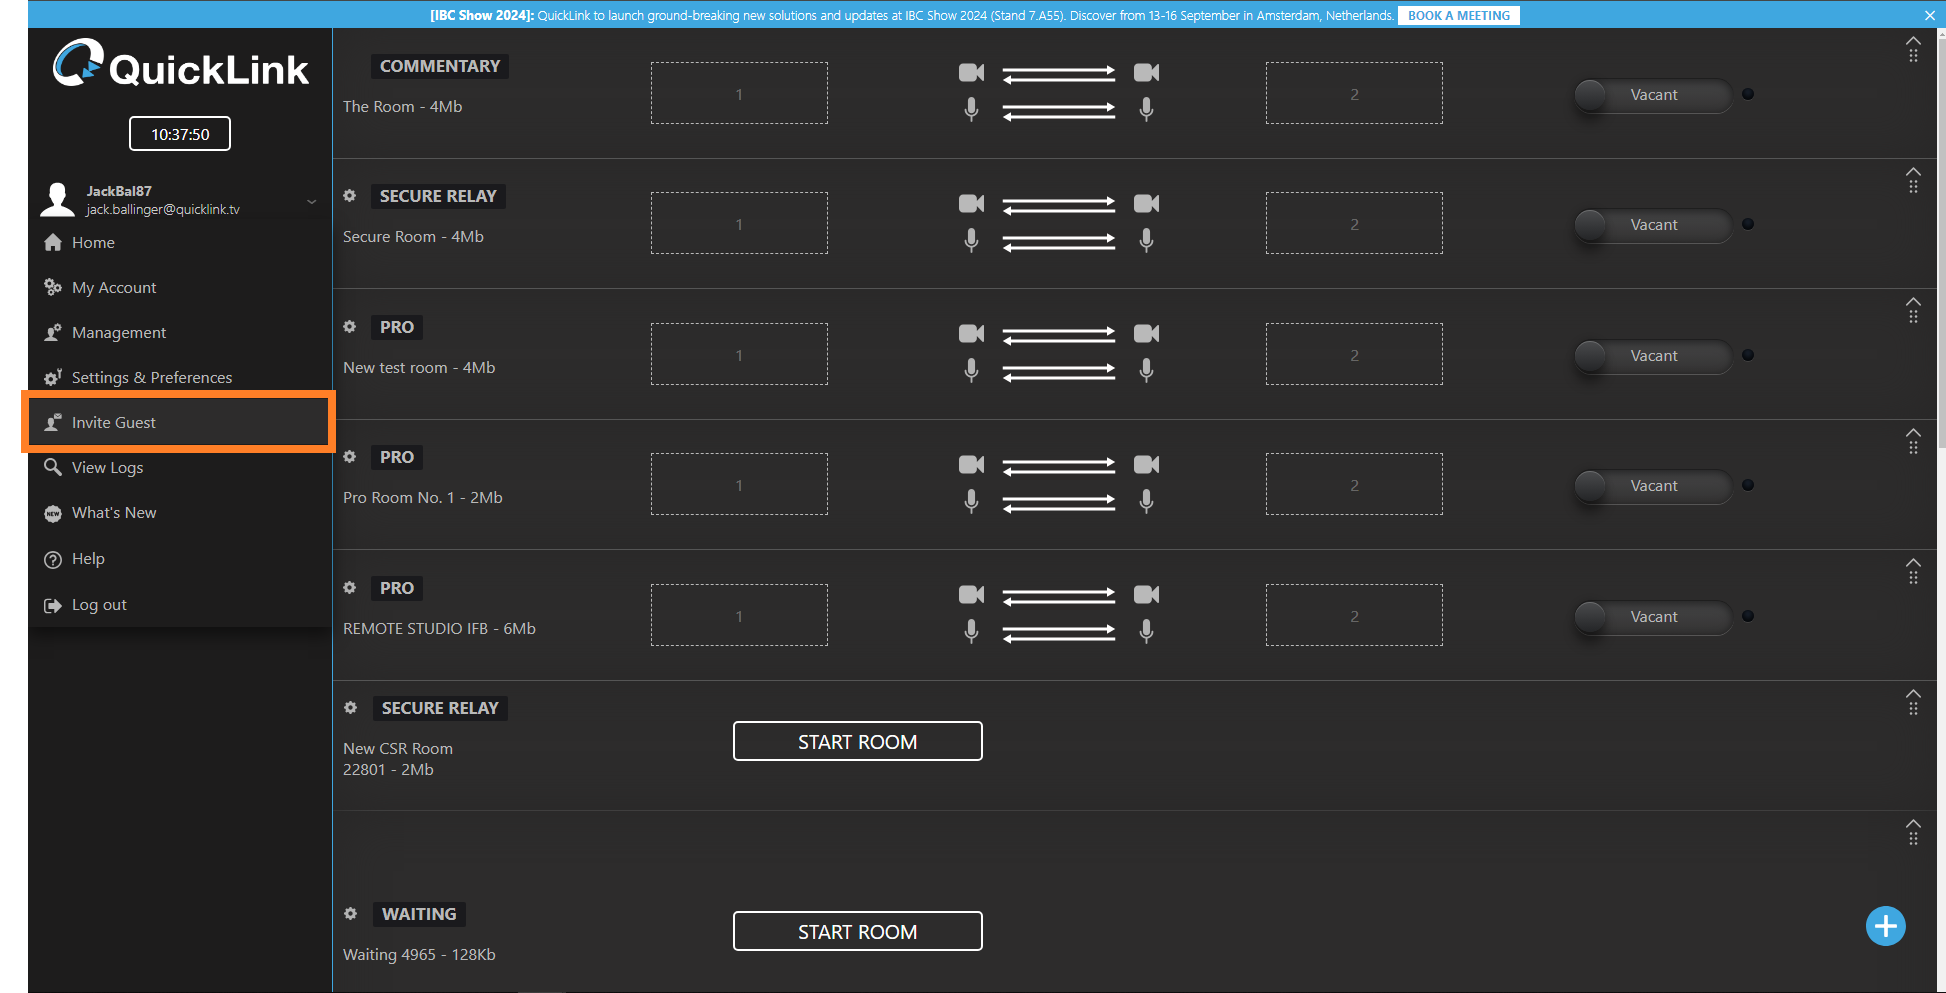Click the page vertical scrollbar
Screen dimensions: 1946x993
(1941, 240)
